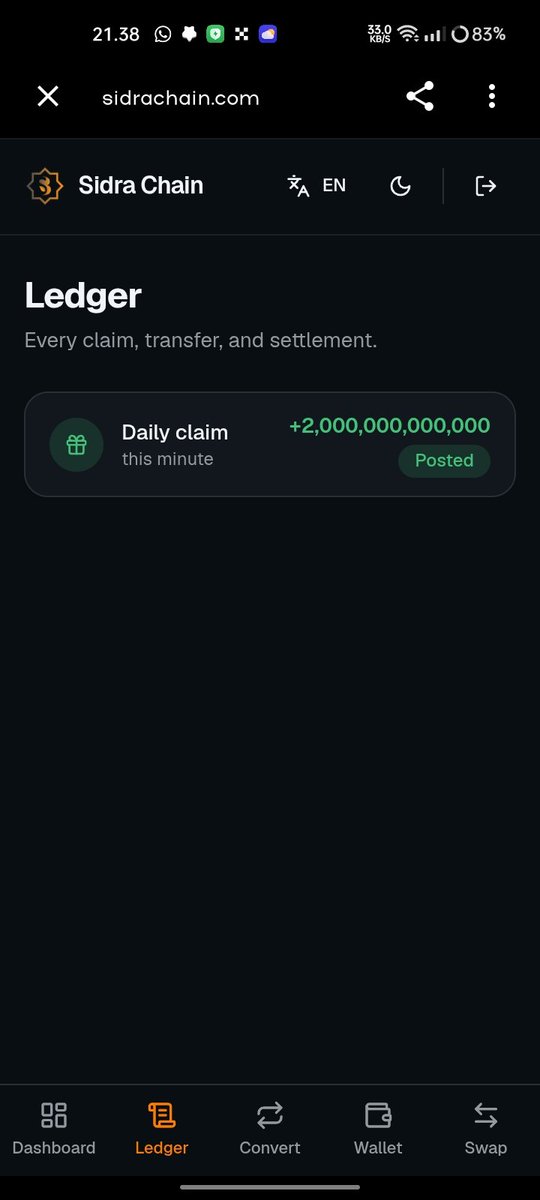540x1200 pixels.
Task: Tap the WhatsApp notification icon in status bar
Action: point(163,34)
